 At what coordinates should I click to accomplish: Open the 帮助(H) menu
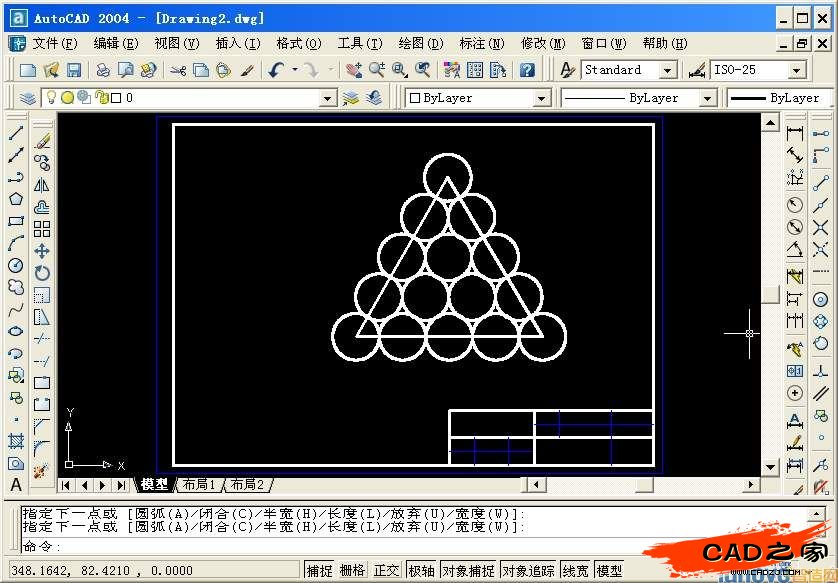[665, 43]
